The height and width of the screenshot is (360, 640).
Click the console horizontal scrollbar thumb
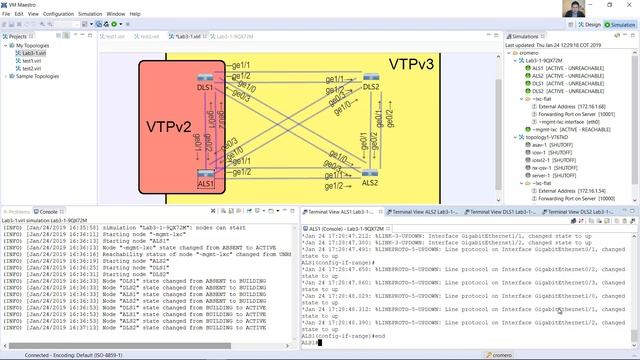click(119, 346)
